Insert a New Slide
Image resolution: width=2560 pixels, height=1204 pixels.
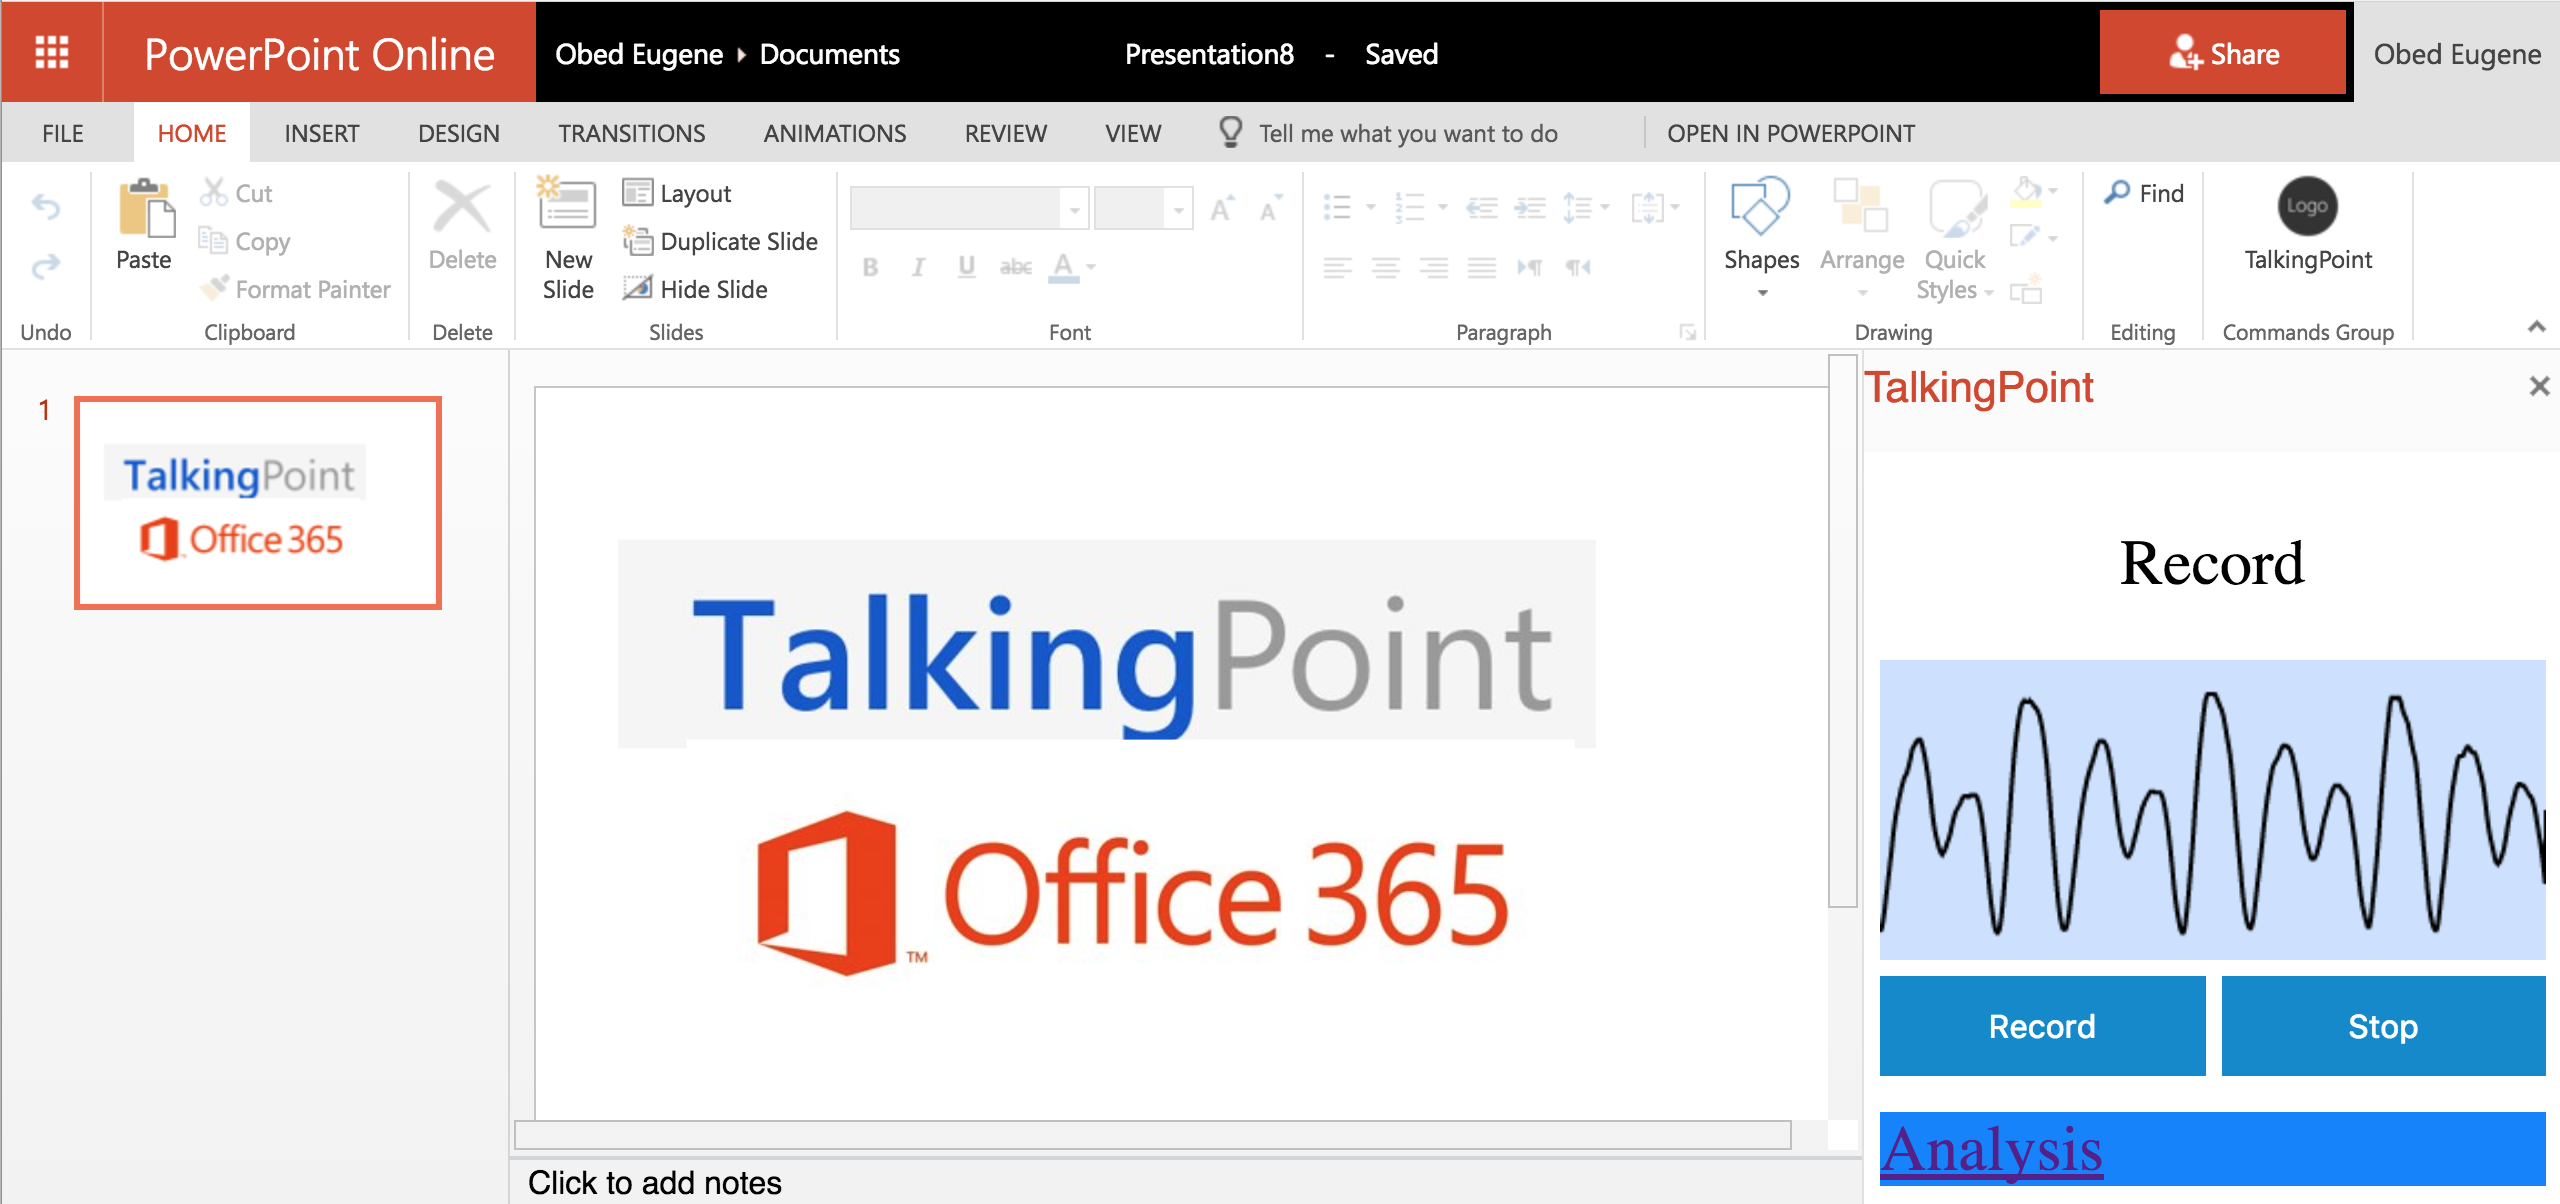point(567,240)
